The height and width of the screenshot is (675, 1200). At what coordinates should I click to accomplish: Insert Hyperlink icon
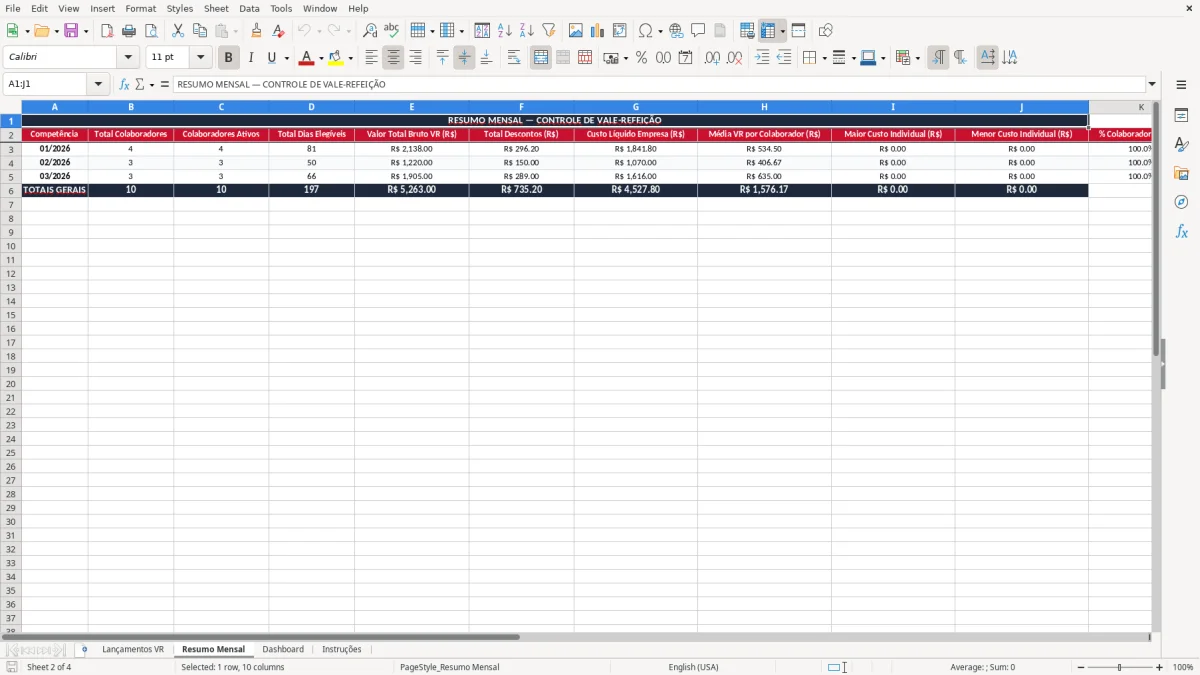[x=676, y=31]
